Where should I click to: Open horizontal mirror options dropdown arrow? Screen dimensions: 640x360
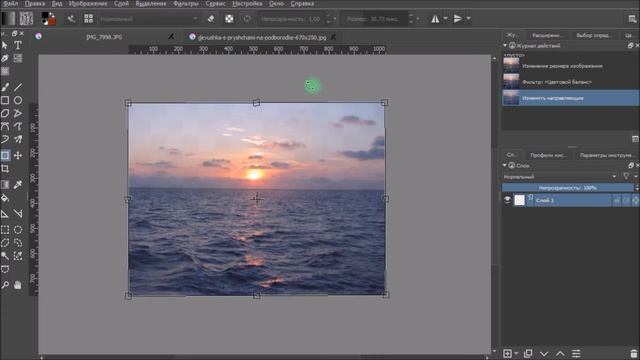445,18
